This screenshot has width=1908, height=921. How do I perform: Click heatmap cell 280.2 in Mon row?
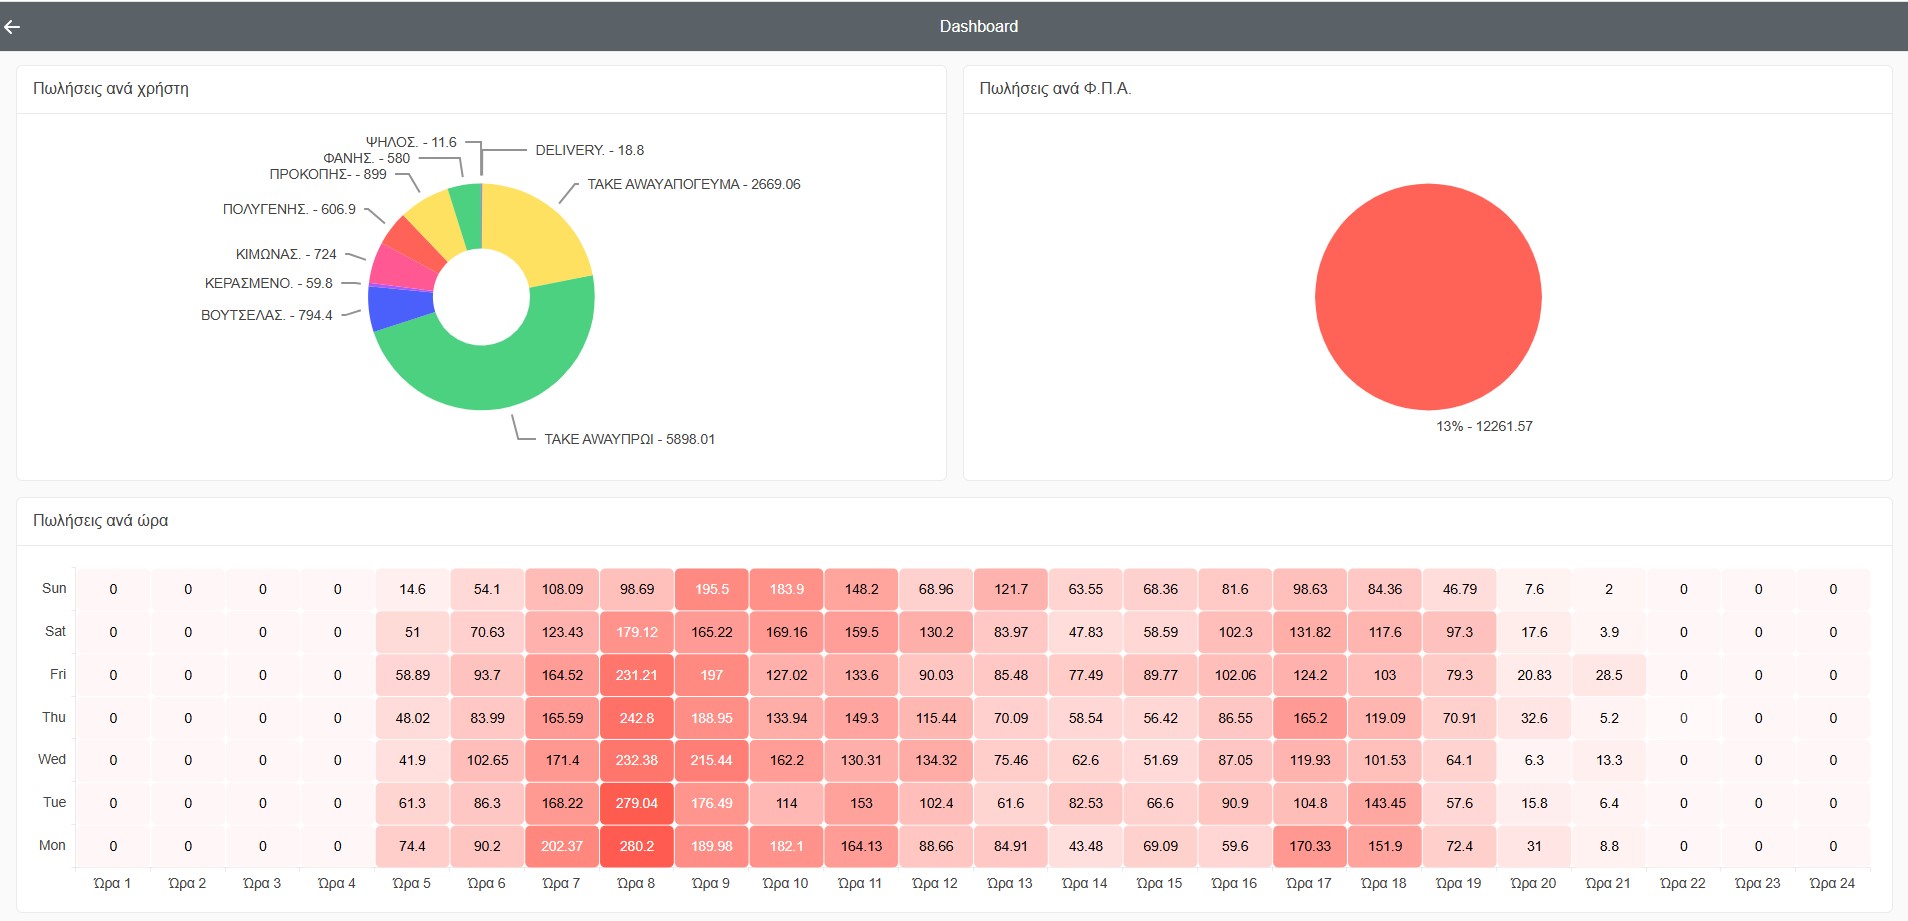[637, 846]
